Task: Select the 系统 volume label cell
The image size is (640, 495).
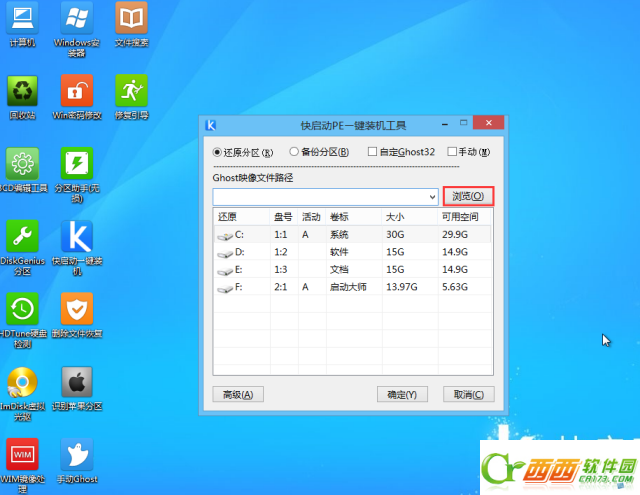Action: click(x=339, y=235)
